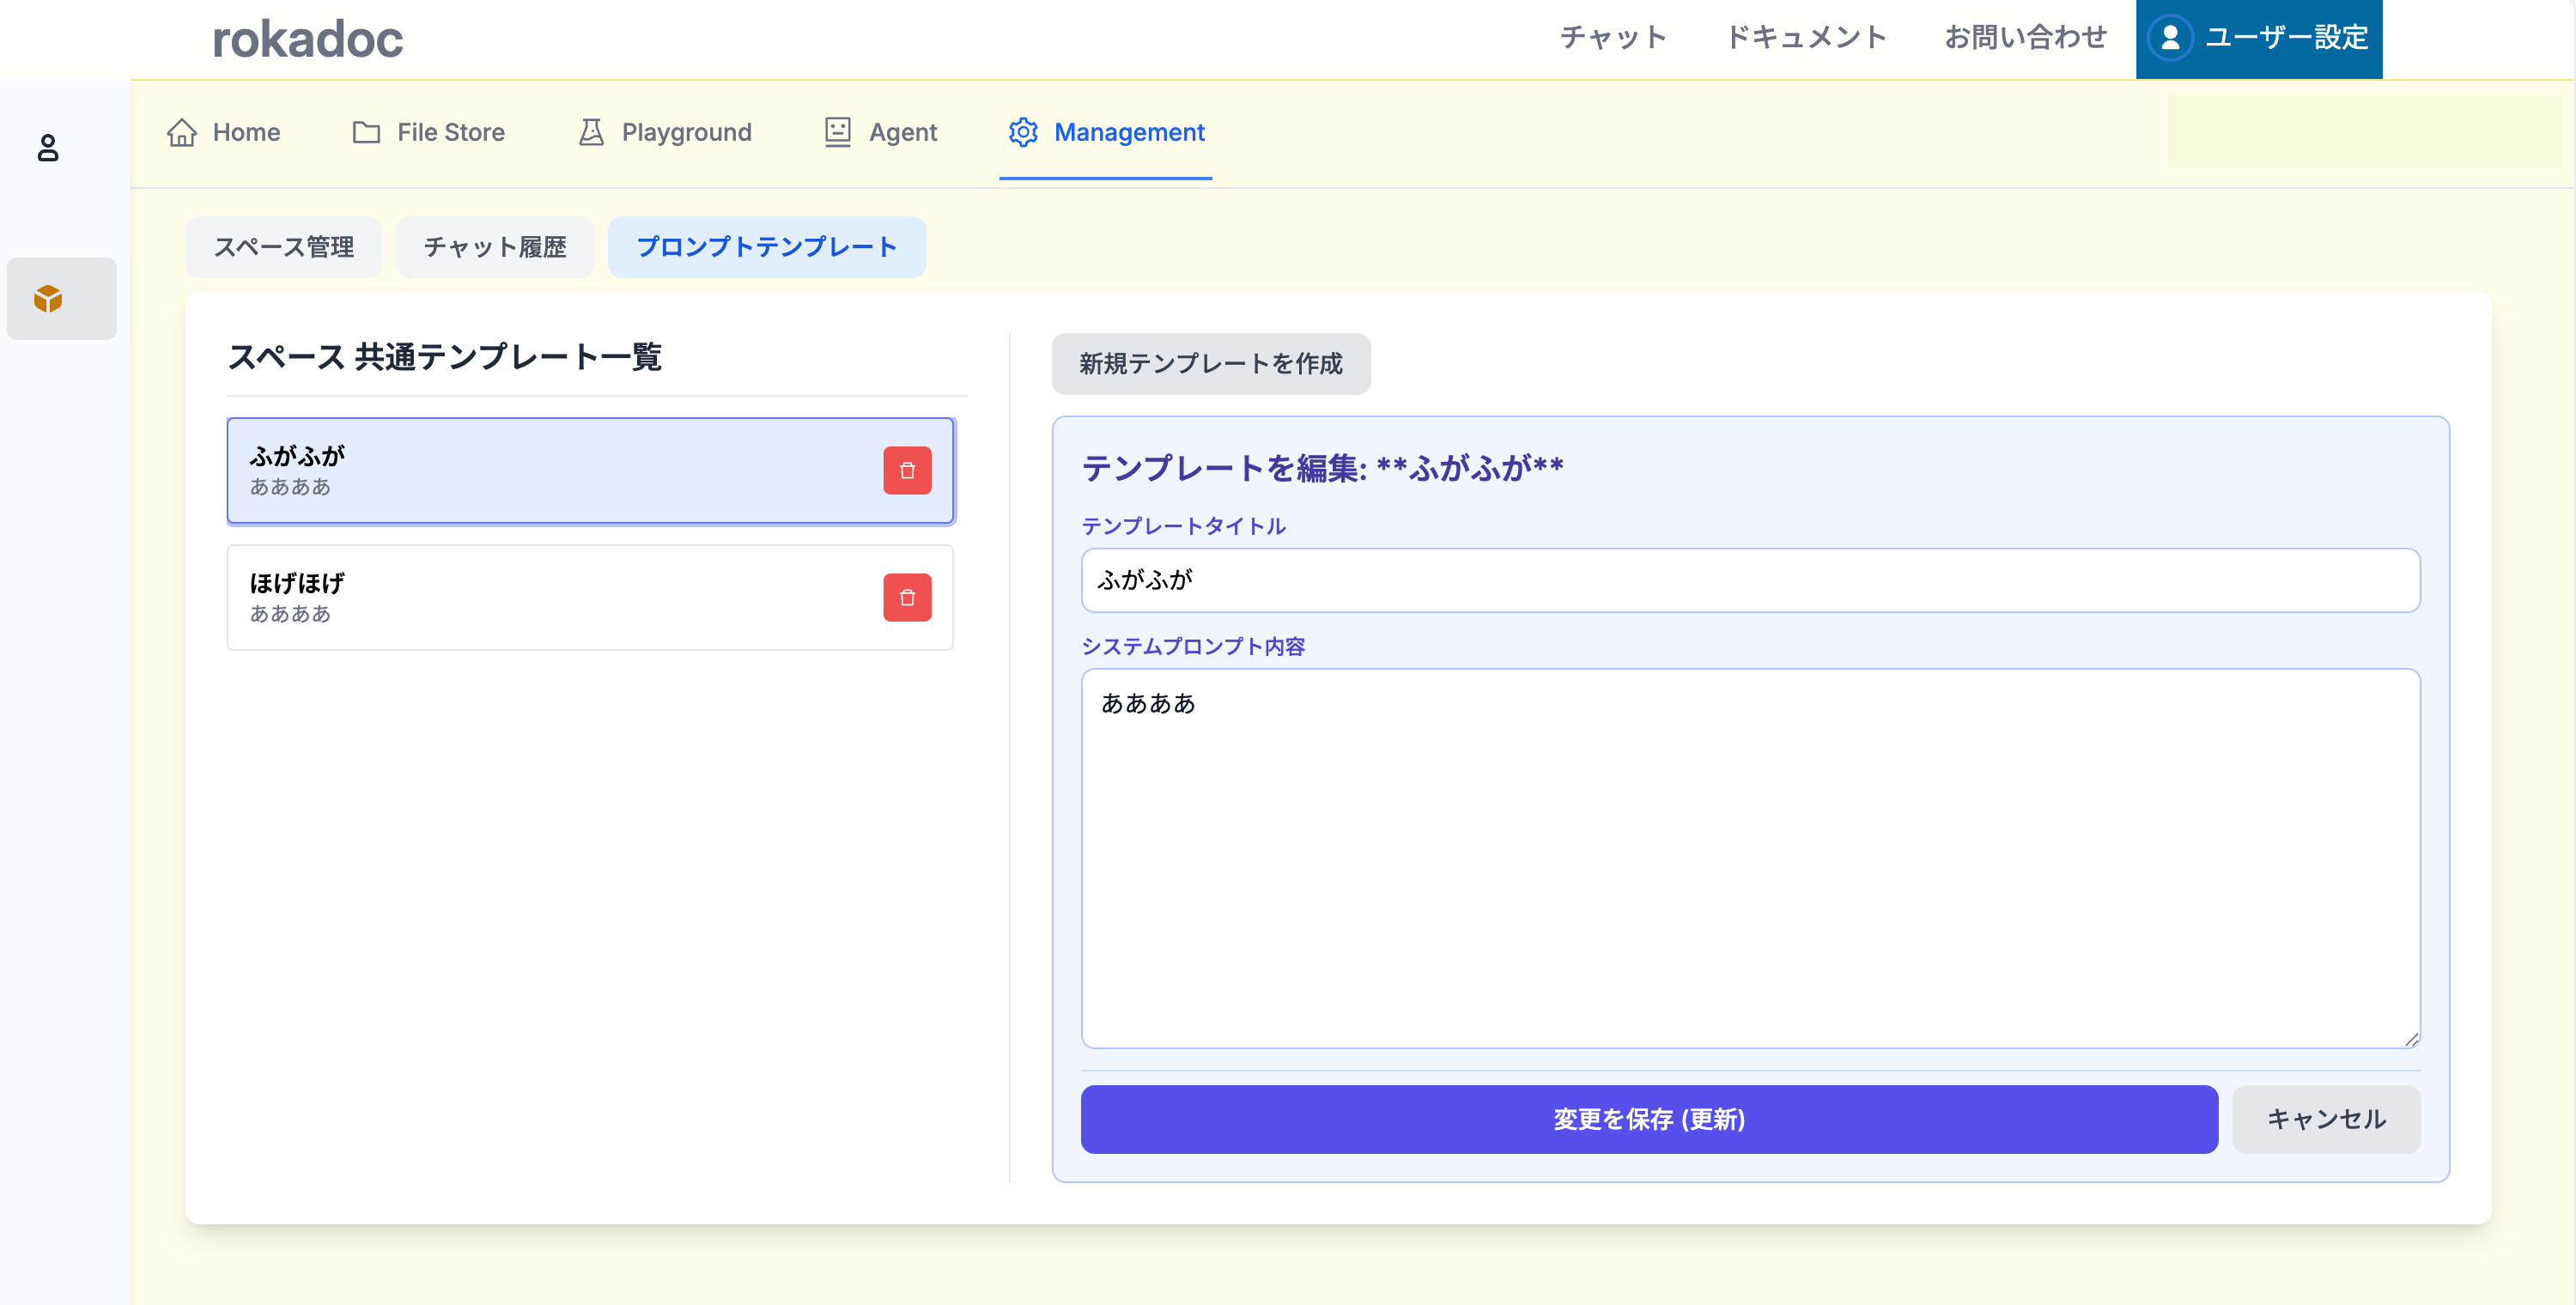Click the Management gear icon

coord(1022,132)
